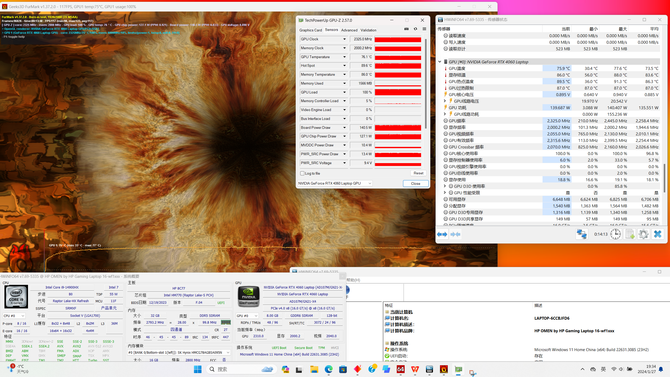Click HWiNFO sensor list vertical scrollbar
This screenshot has width=670, height=377.
pos(664,179)
